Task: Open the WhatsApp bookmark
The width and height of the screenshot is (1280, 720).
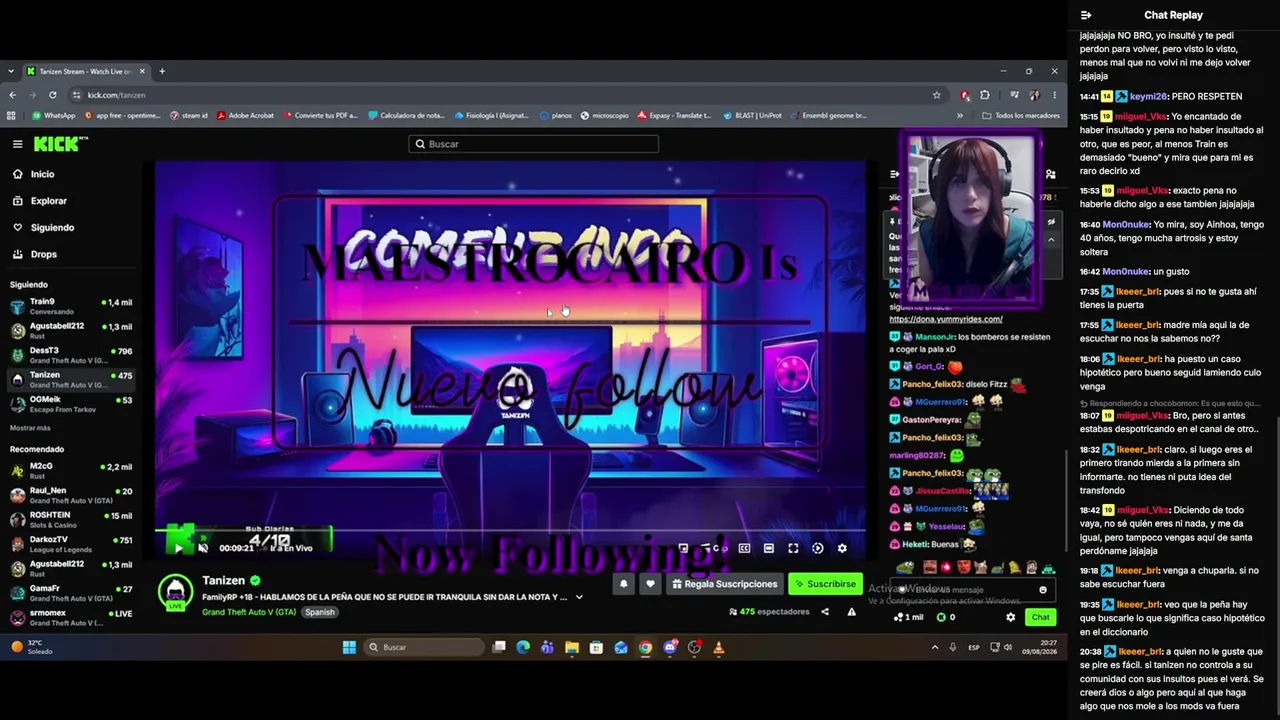Action: [x=54, y=115]
